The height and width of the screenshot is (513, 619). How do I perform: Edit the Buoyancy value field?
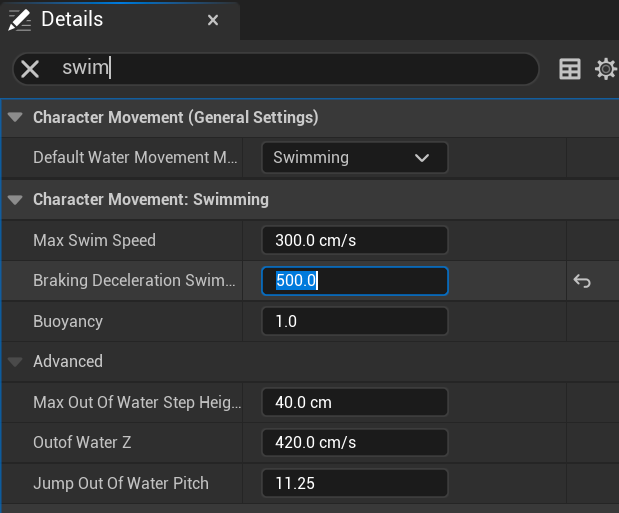(354, 322)
